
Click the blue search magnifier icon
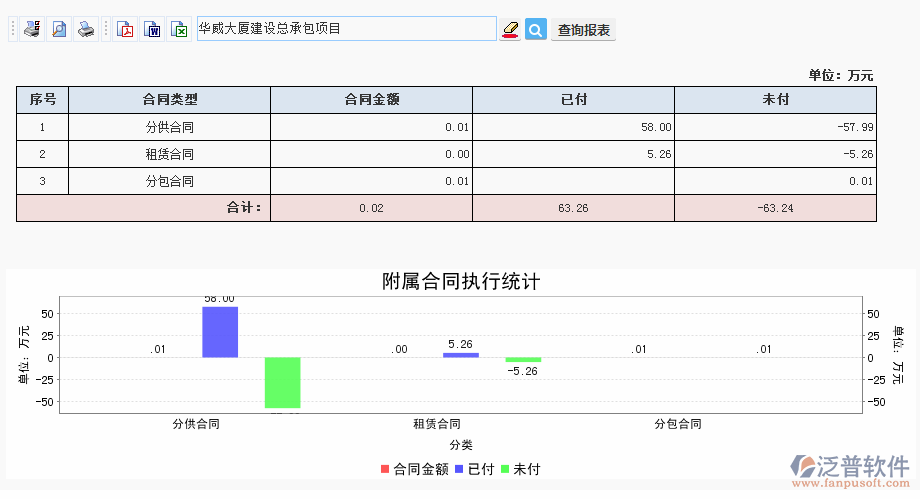click(x=536, y=29)
